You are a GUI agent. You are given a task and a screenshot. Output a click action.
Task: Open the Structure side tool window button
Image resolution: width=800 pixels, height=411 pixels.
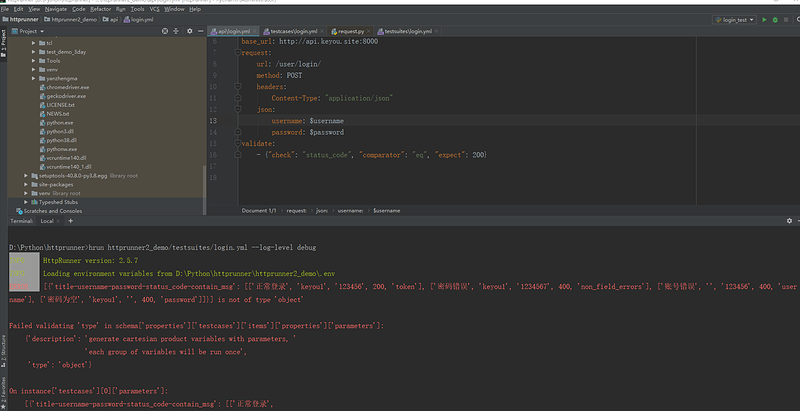3,352
